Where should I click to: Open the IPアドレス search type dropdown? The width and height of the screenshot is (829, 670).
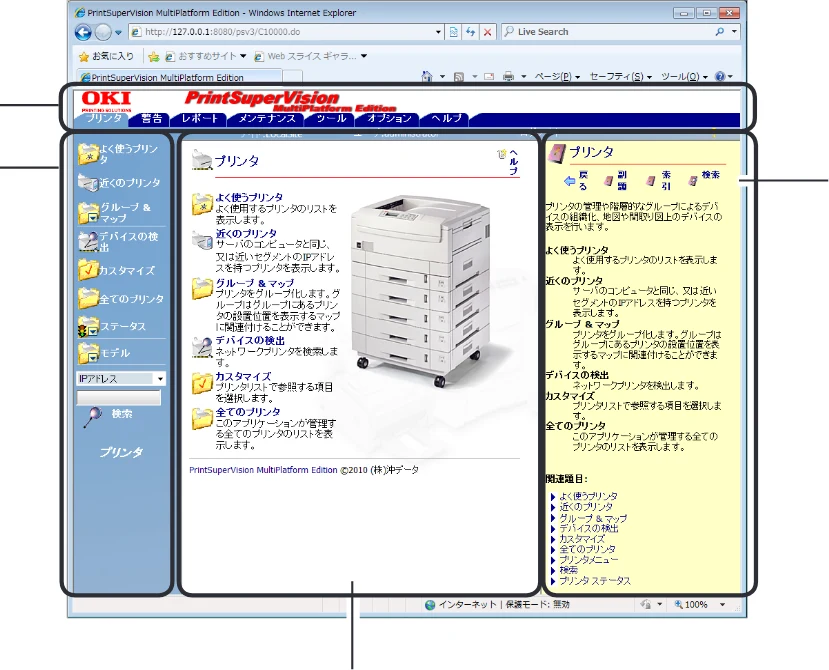pos(160,379)
